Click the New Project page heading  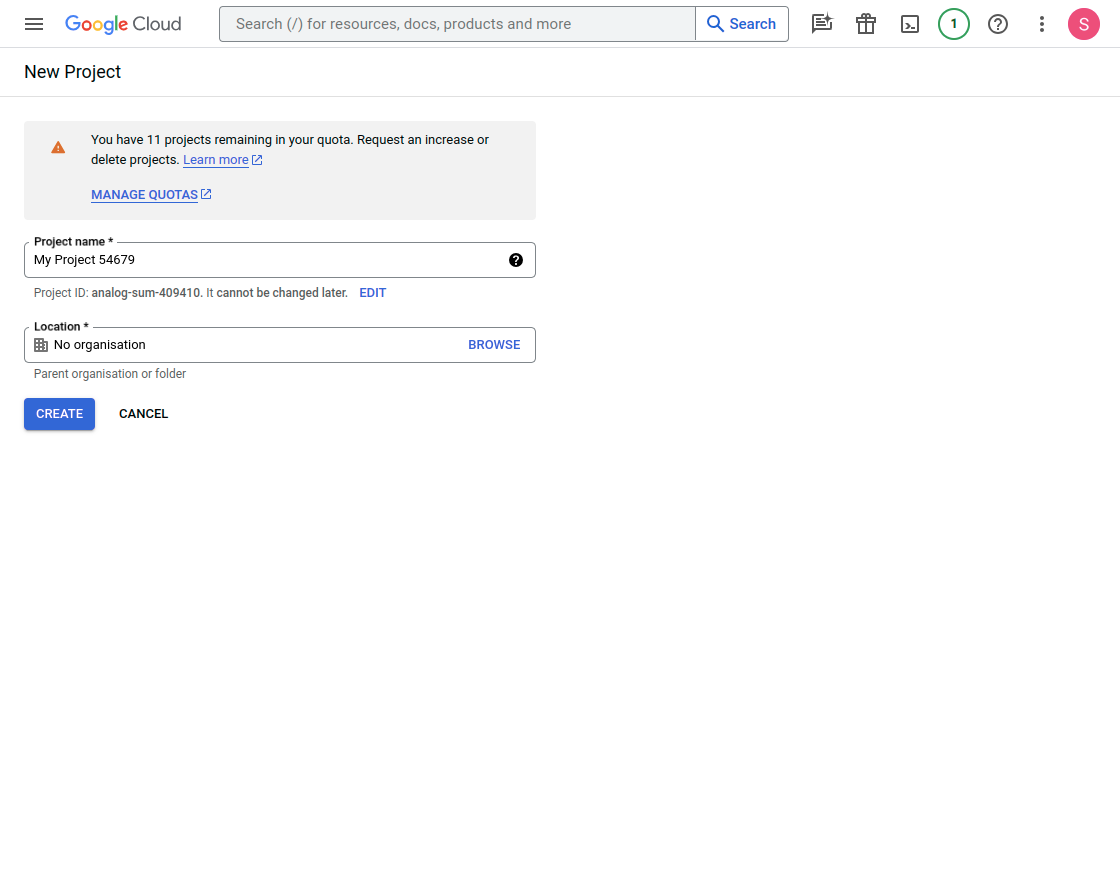click(x=72, y=72)
